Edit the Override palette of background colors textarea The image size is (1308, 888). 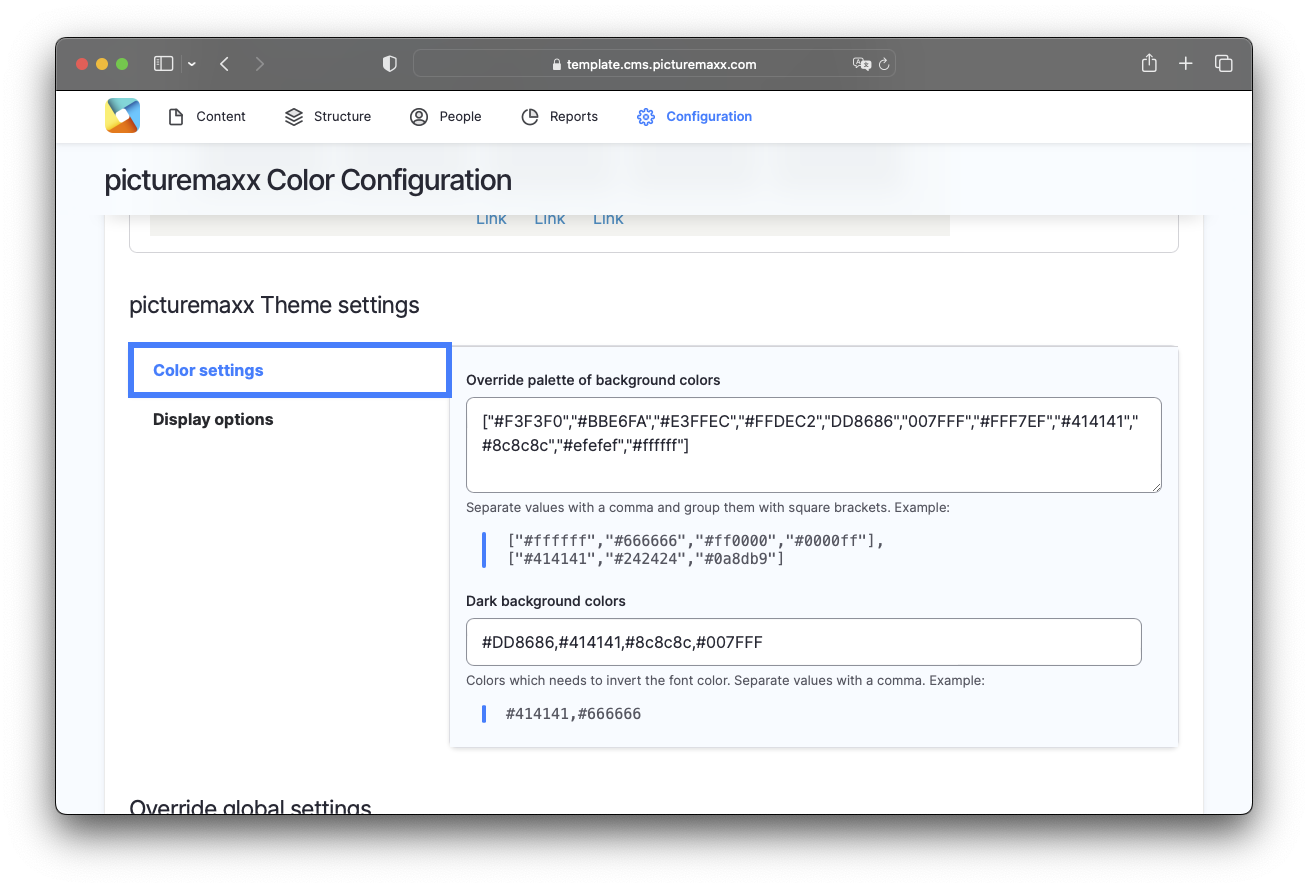tap(814, 445)
